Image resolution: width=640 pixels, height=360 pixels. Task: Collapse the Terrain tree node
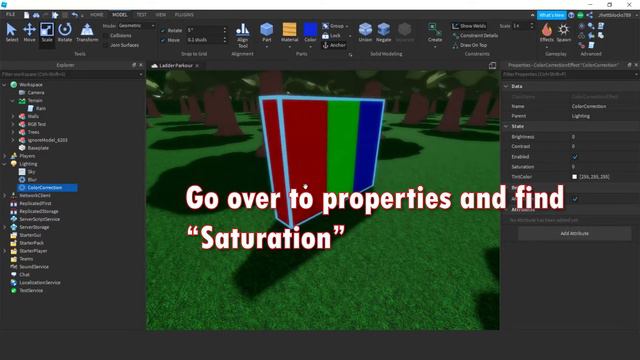[x=13, y=100]
